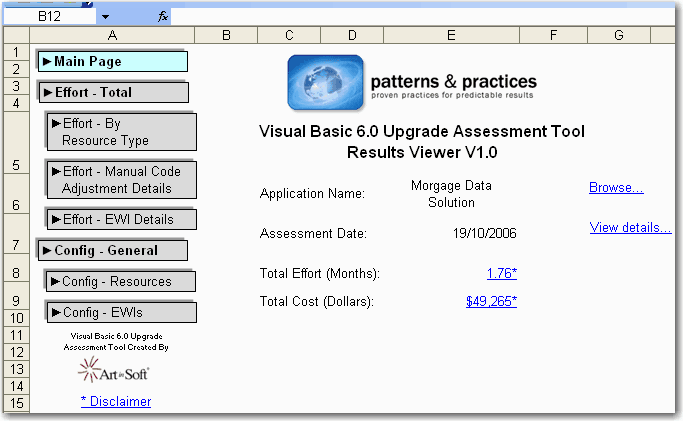Click the View details... link

coord(630,227)
